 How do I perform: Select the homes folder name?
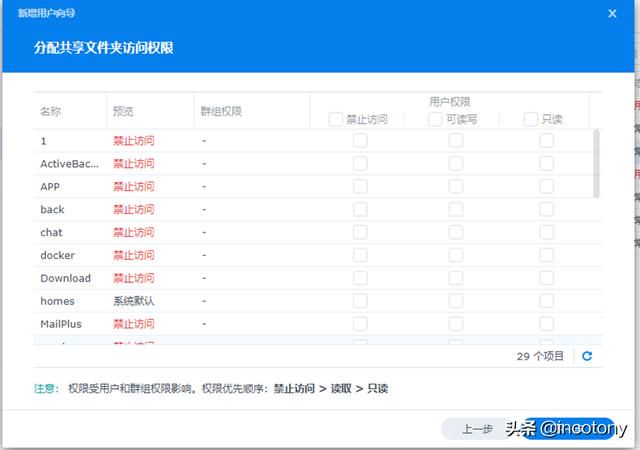pyautogui.click(x=58, y=301)
